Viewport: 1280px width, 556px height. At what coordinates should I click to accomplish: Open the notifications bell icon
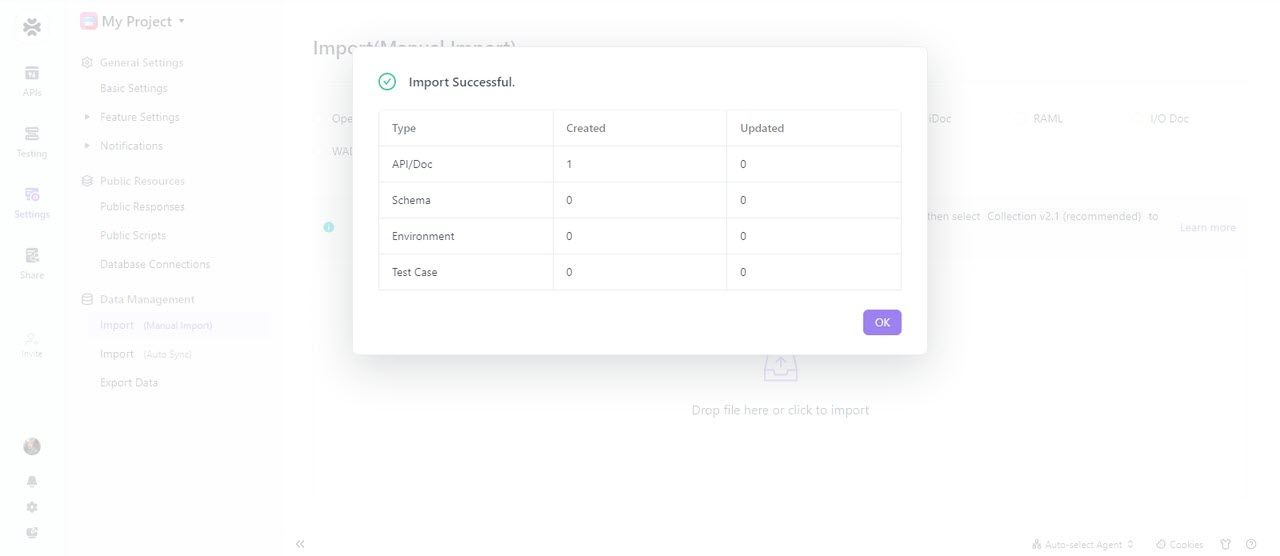[32, 481]
